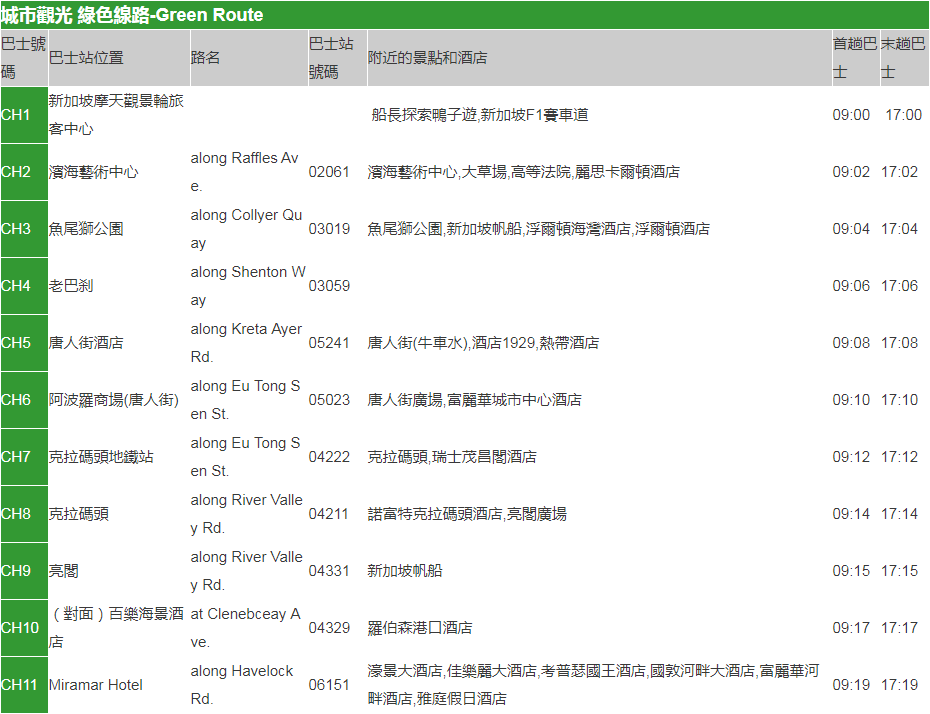Click bus stop code 04329

(x=329, y=628)
